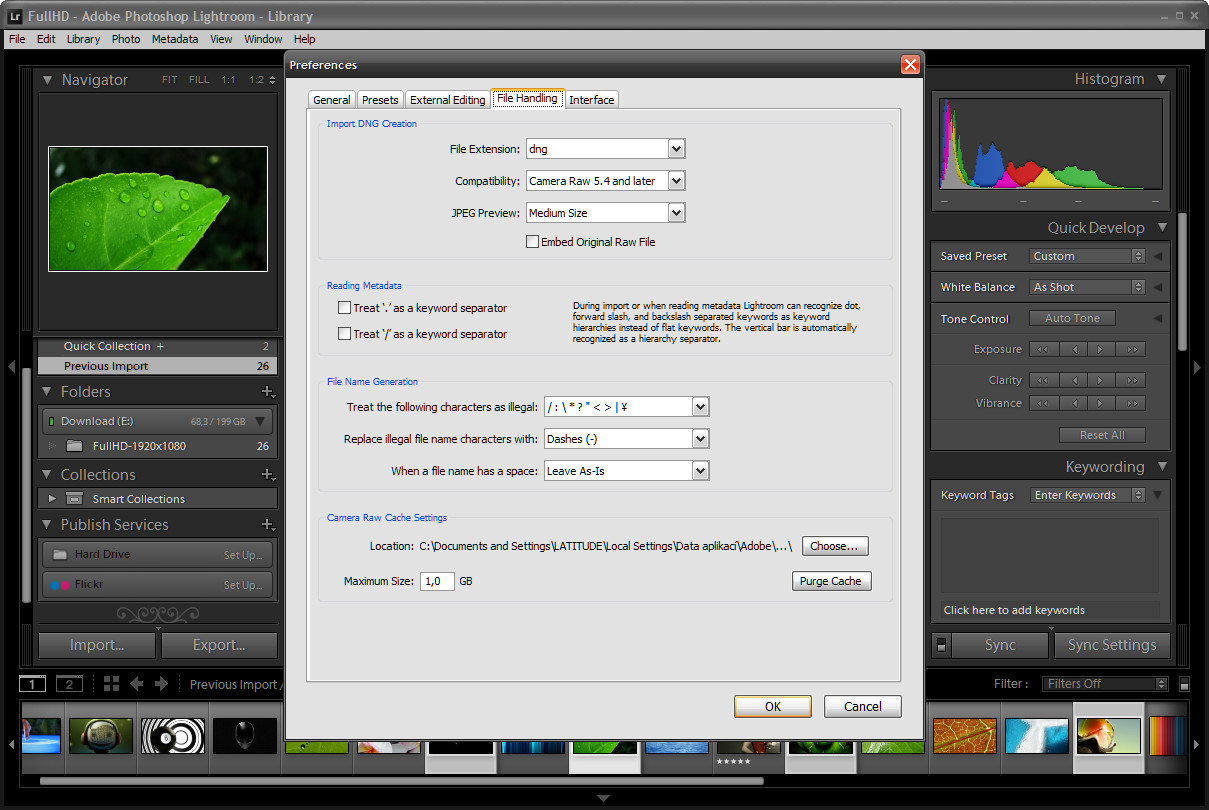1209x810 pixels.
Task: Click the add folder plus icon in Folders
Action: 267,392
